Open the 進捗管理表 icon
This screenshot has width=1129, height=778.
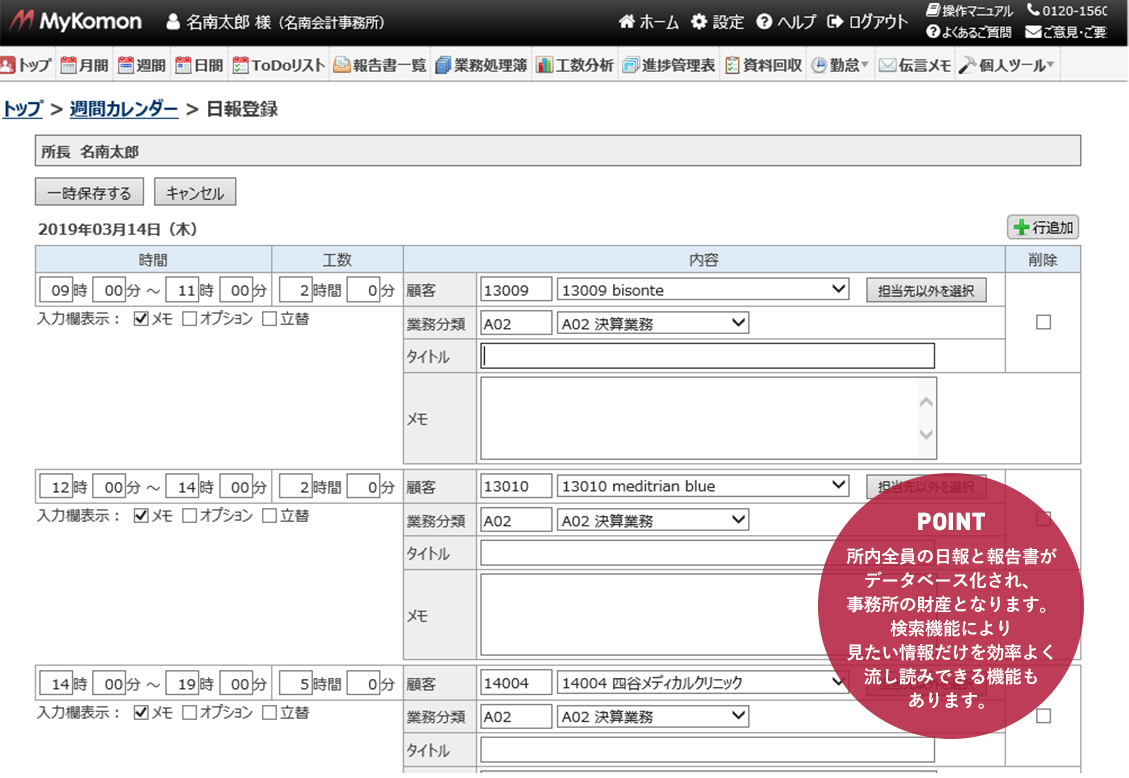pos(631,65)
